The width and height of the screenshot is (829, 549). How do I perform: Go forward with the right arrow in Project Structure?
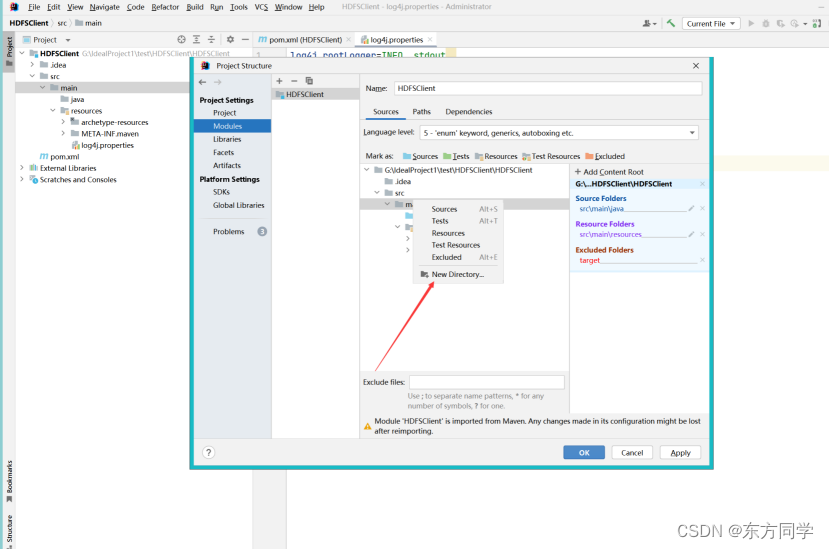[218, 82]
